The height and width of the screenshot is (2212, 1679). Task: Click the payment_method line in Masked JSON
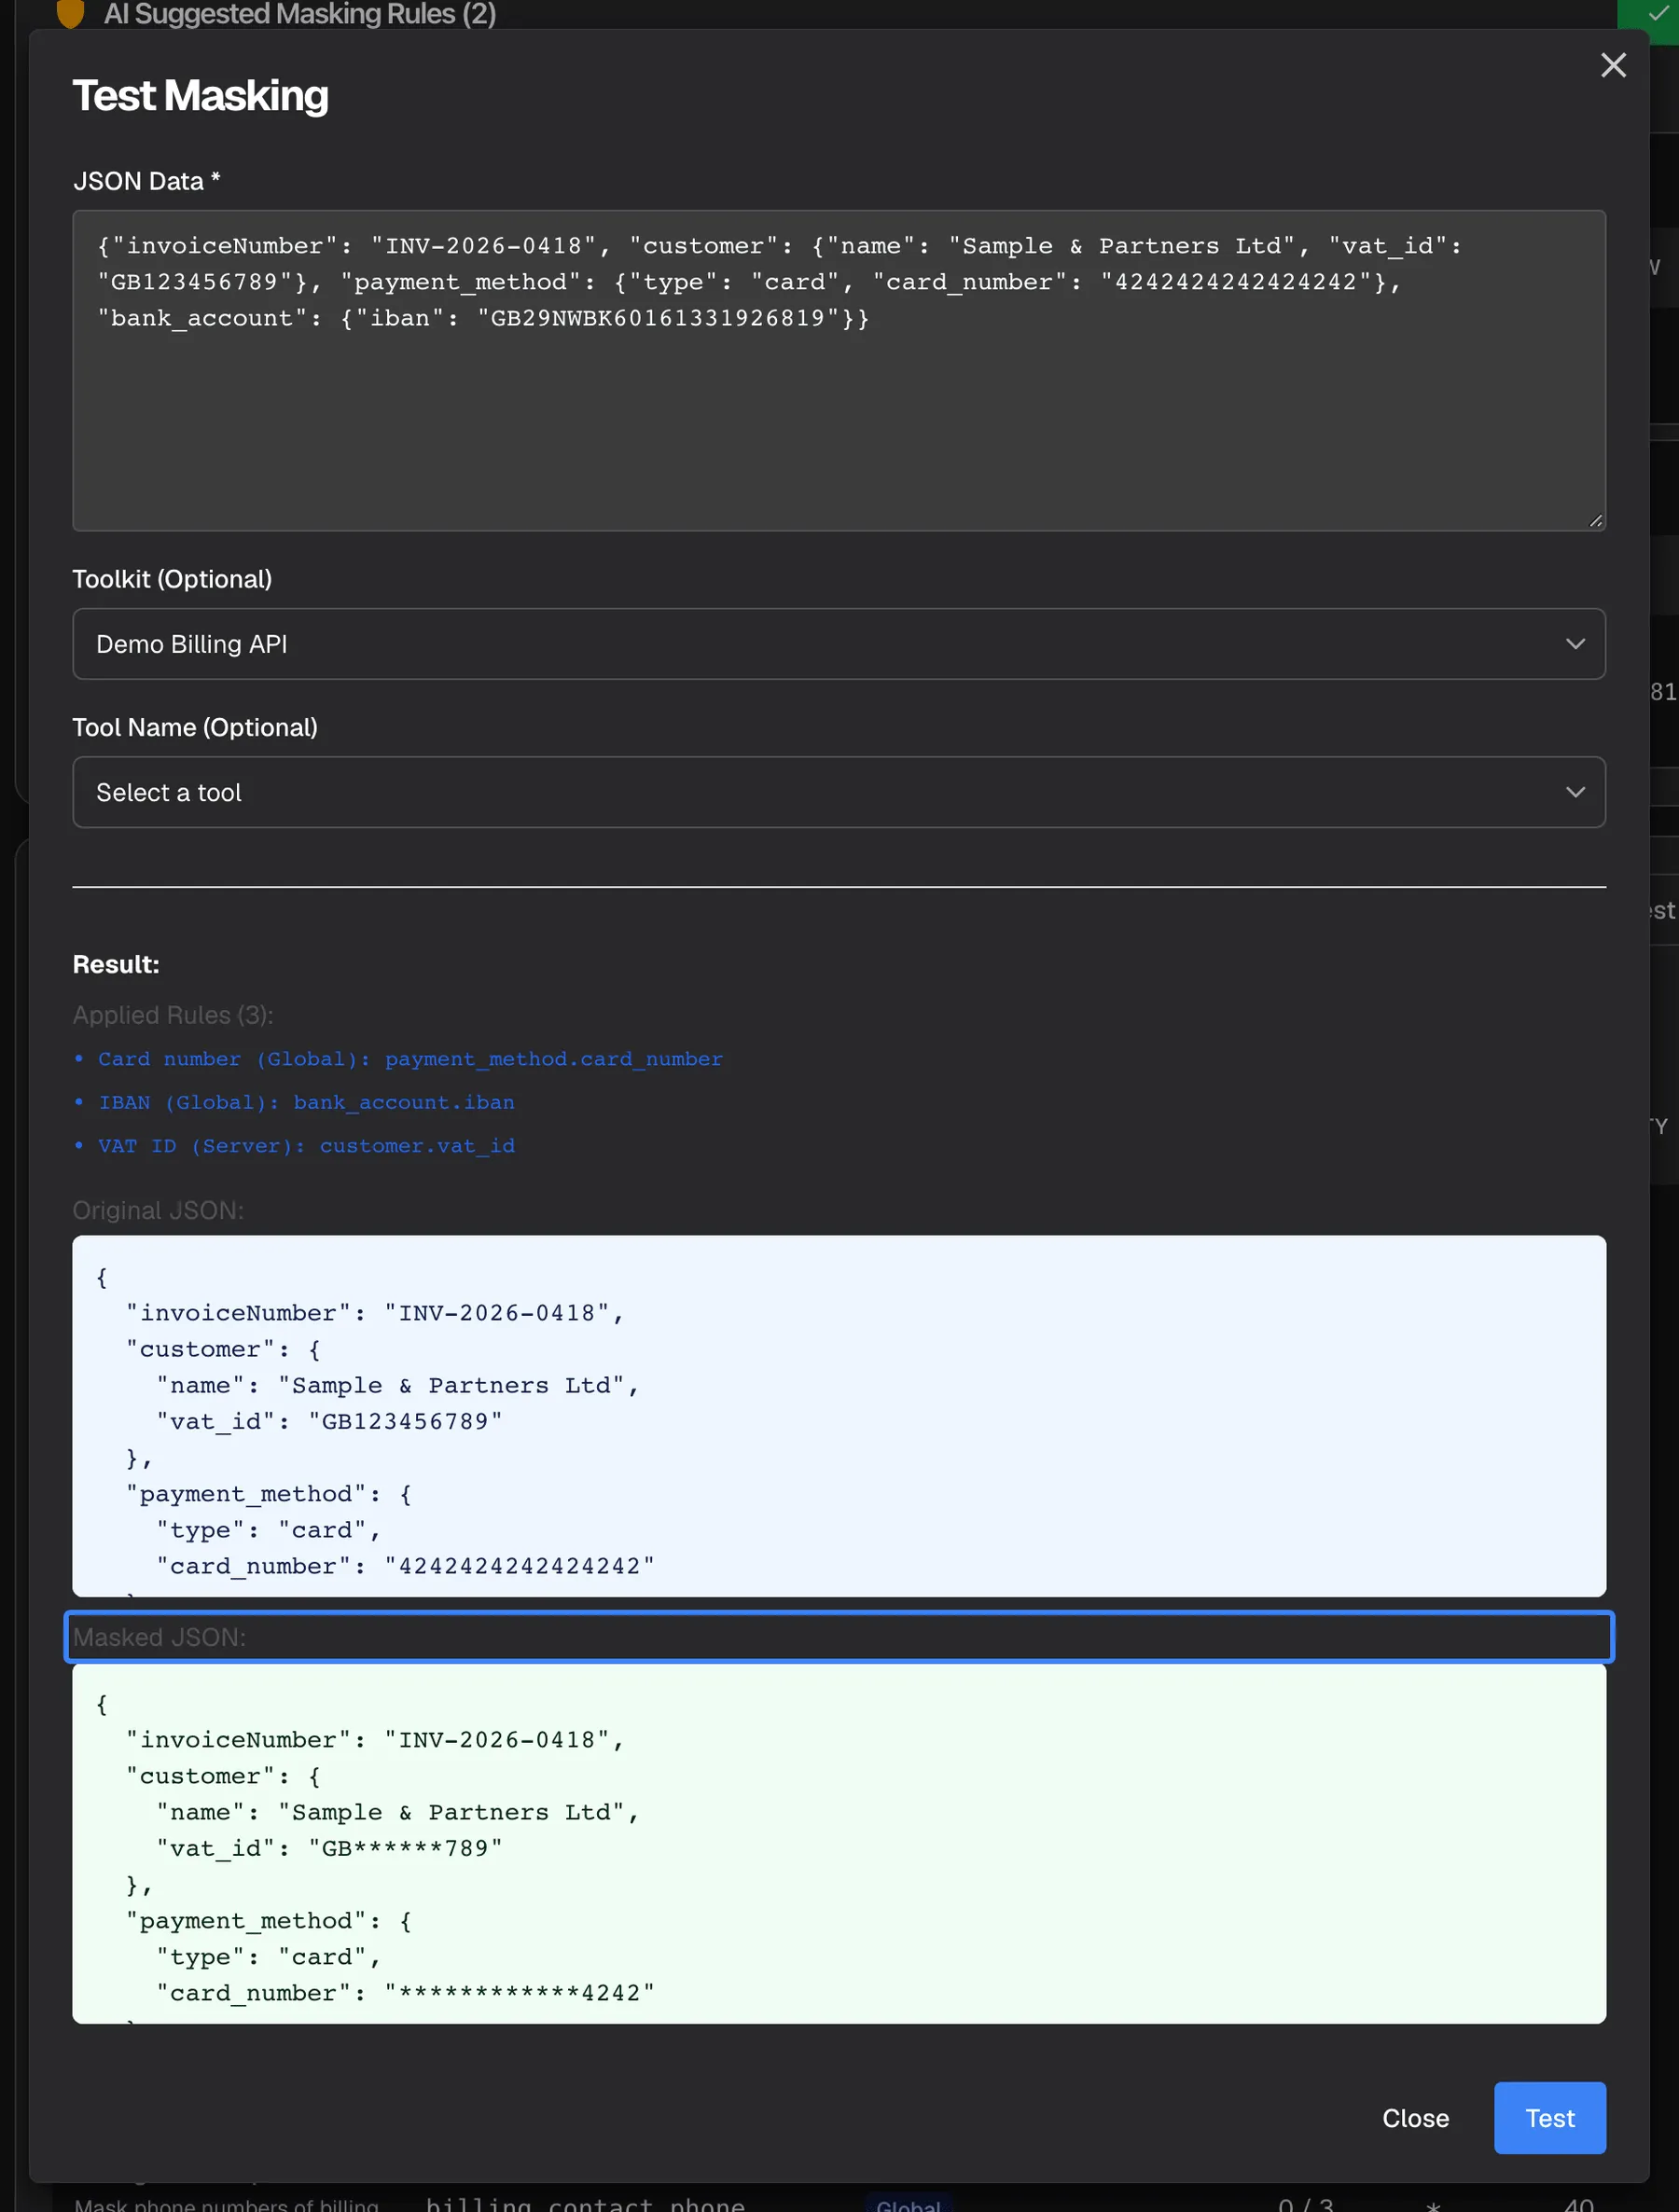pos(269,1921)
